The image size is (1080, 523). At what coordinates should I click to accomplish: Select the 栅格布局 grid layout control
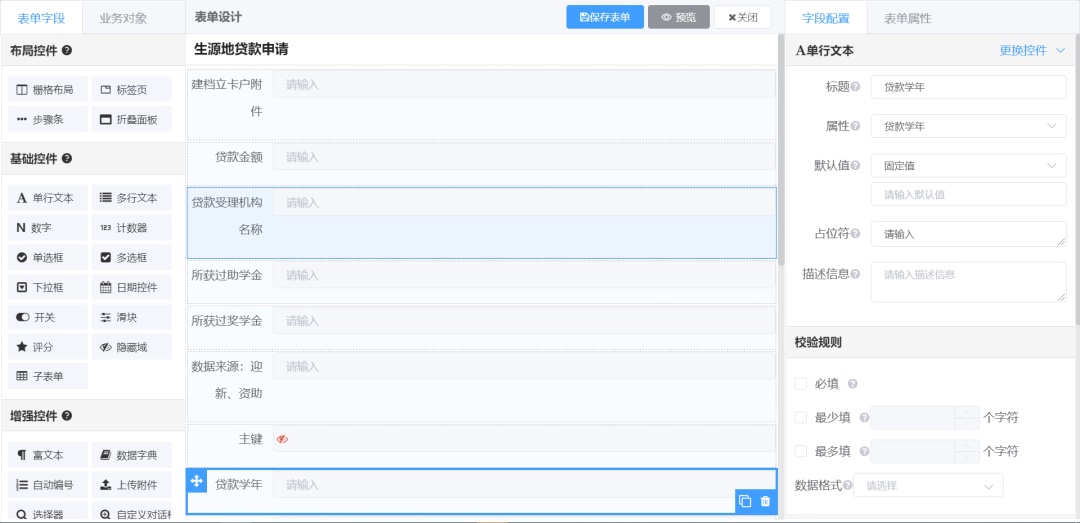pyautogui.click(x=47, y=89)
